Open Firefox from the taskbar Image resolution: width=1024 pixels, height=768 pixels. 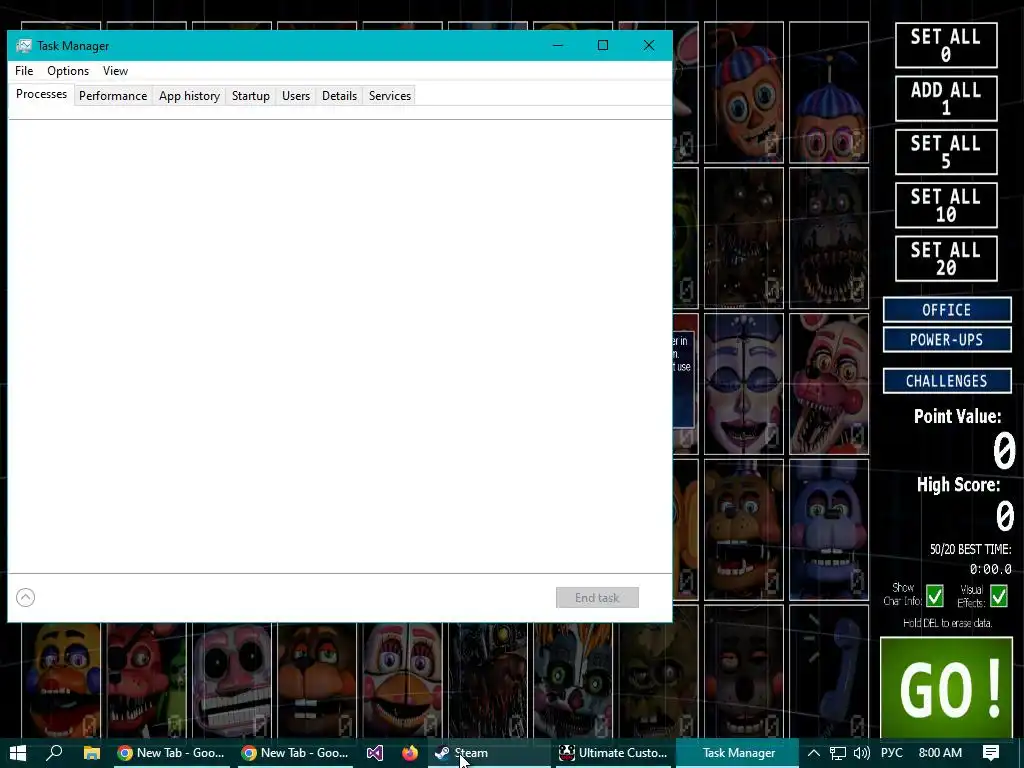tap(409, 753)
